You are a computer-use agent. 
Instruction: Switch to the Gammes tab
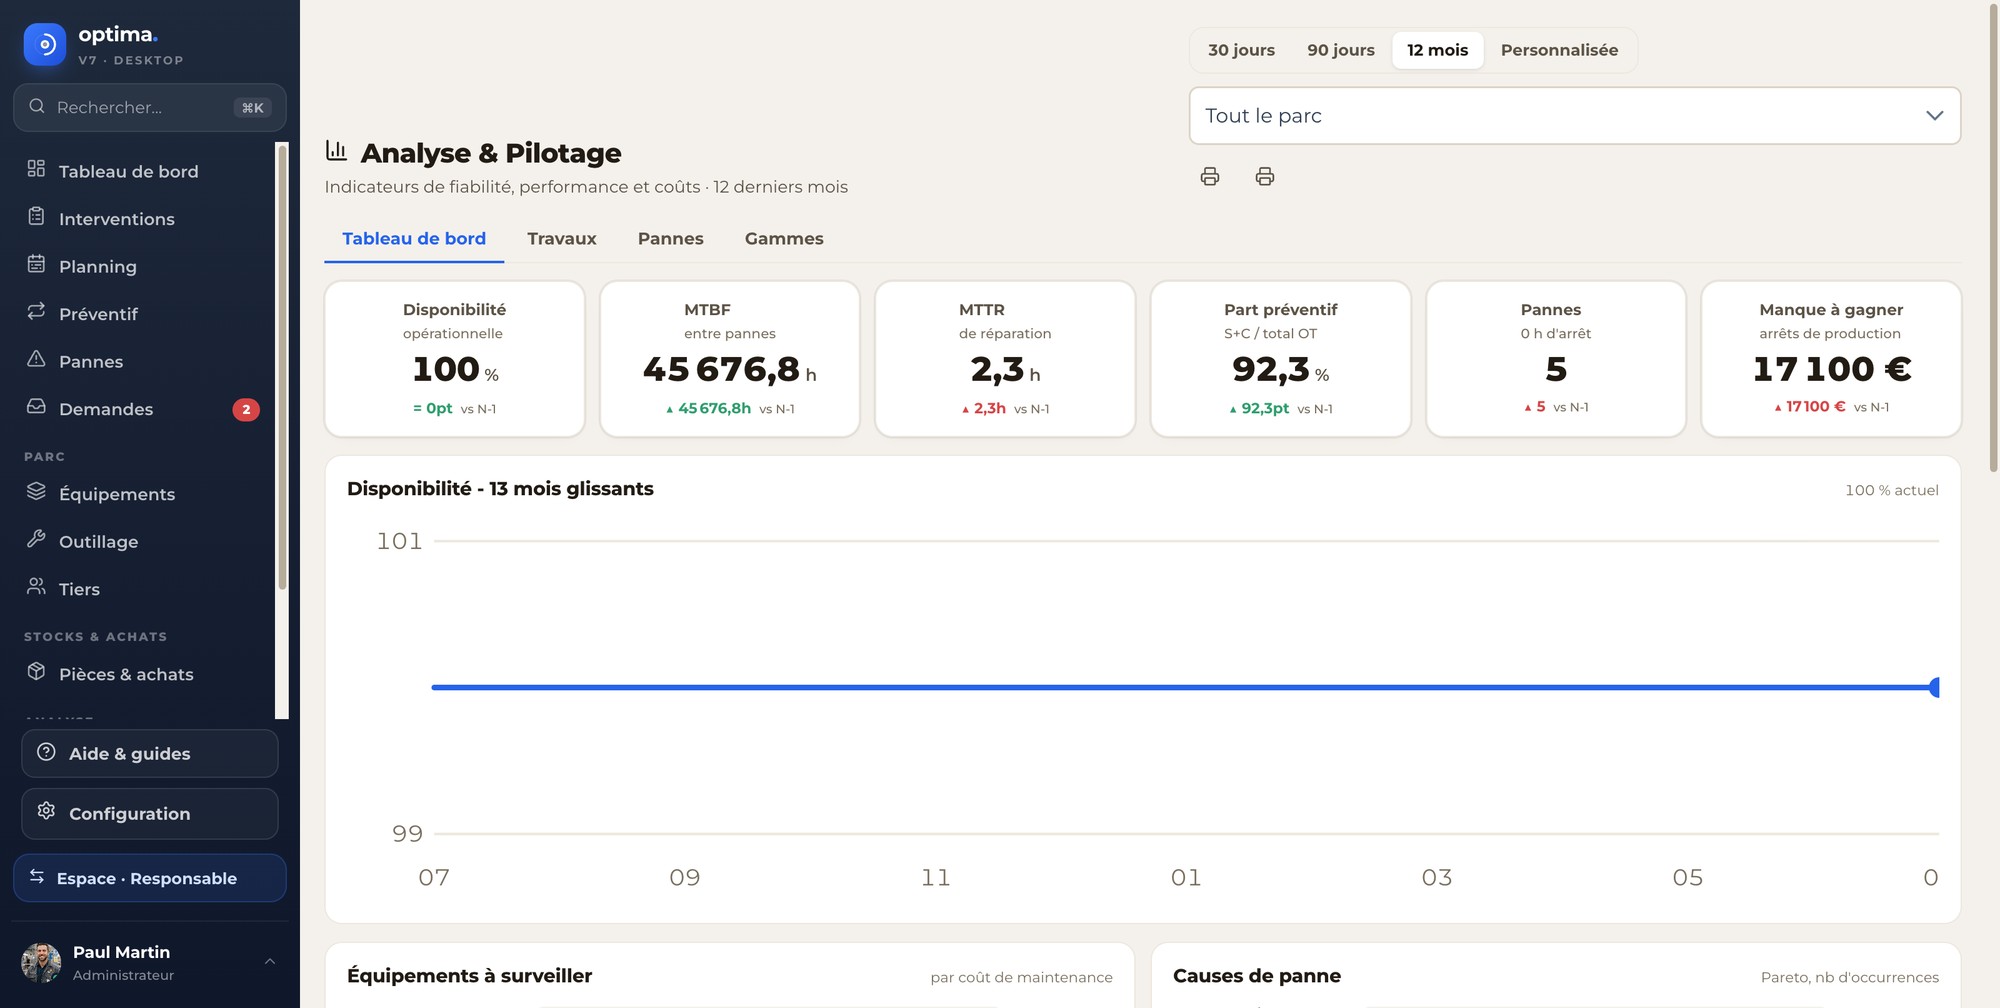784,239
